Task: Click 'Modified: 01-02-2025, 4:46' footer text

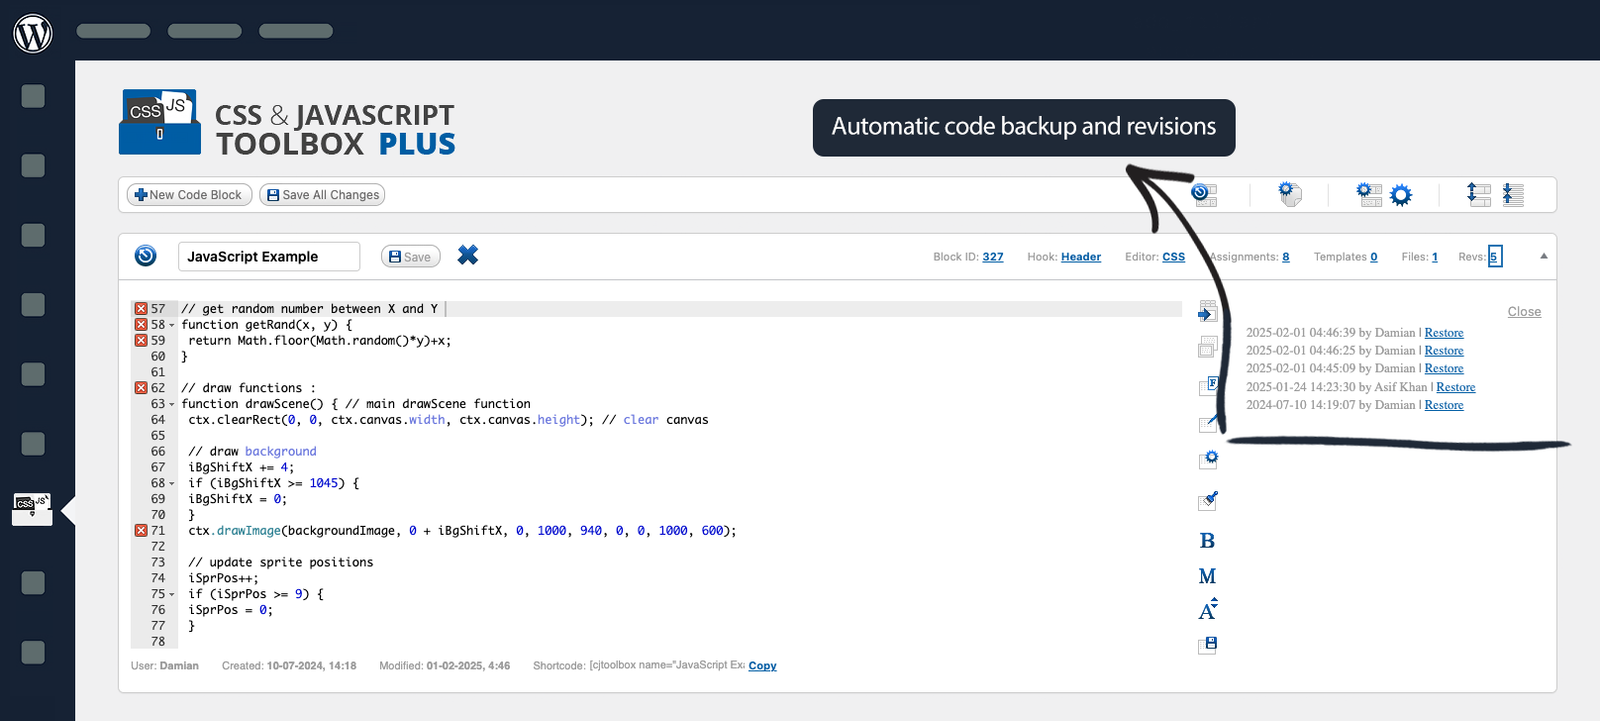Action: point(444,666)
